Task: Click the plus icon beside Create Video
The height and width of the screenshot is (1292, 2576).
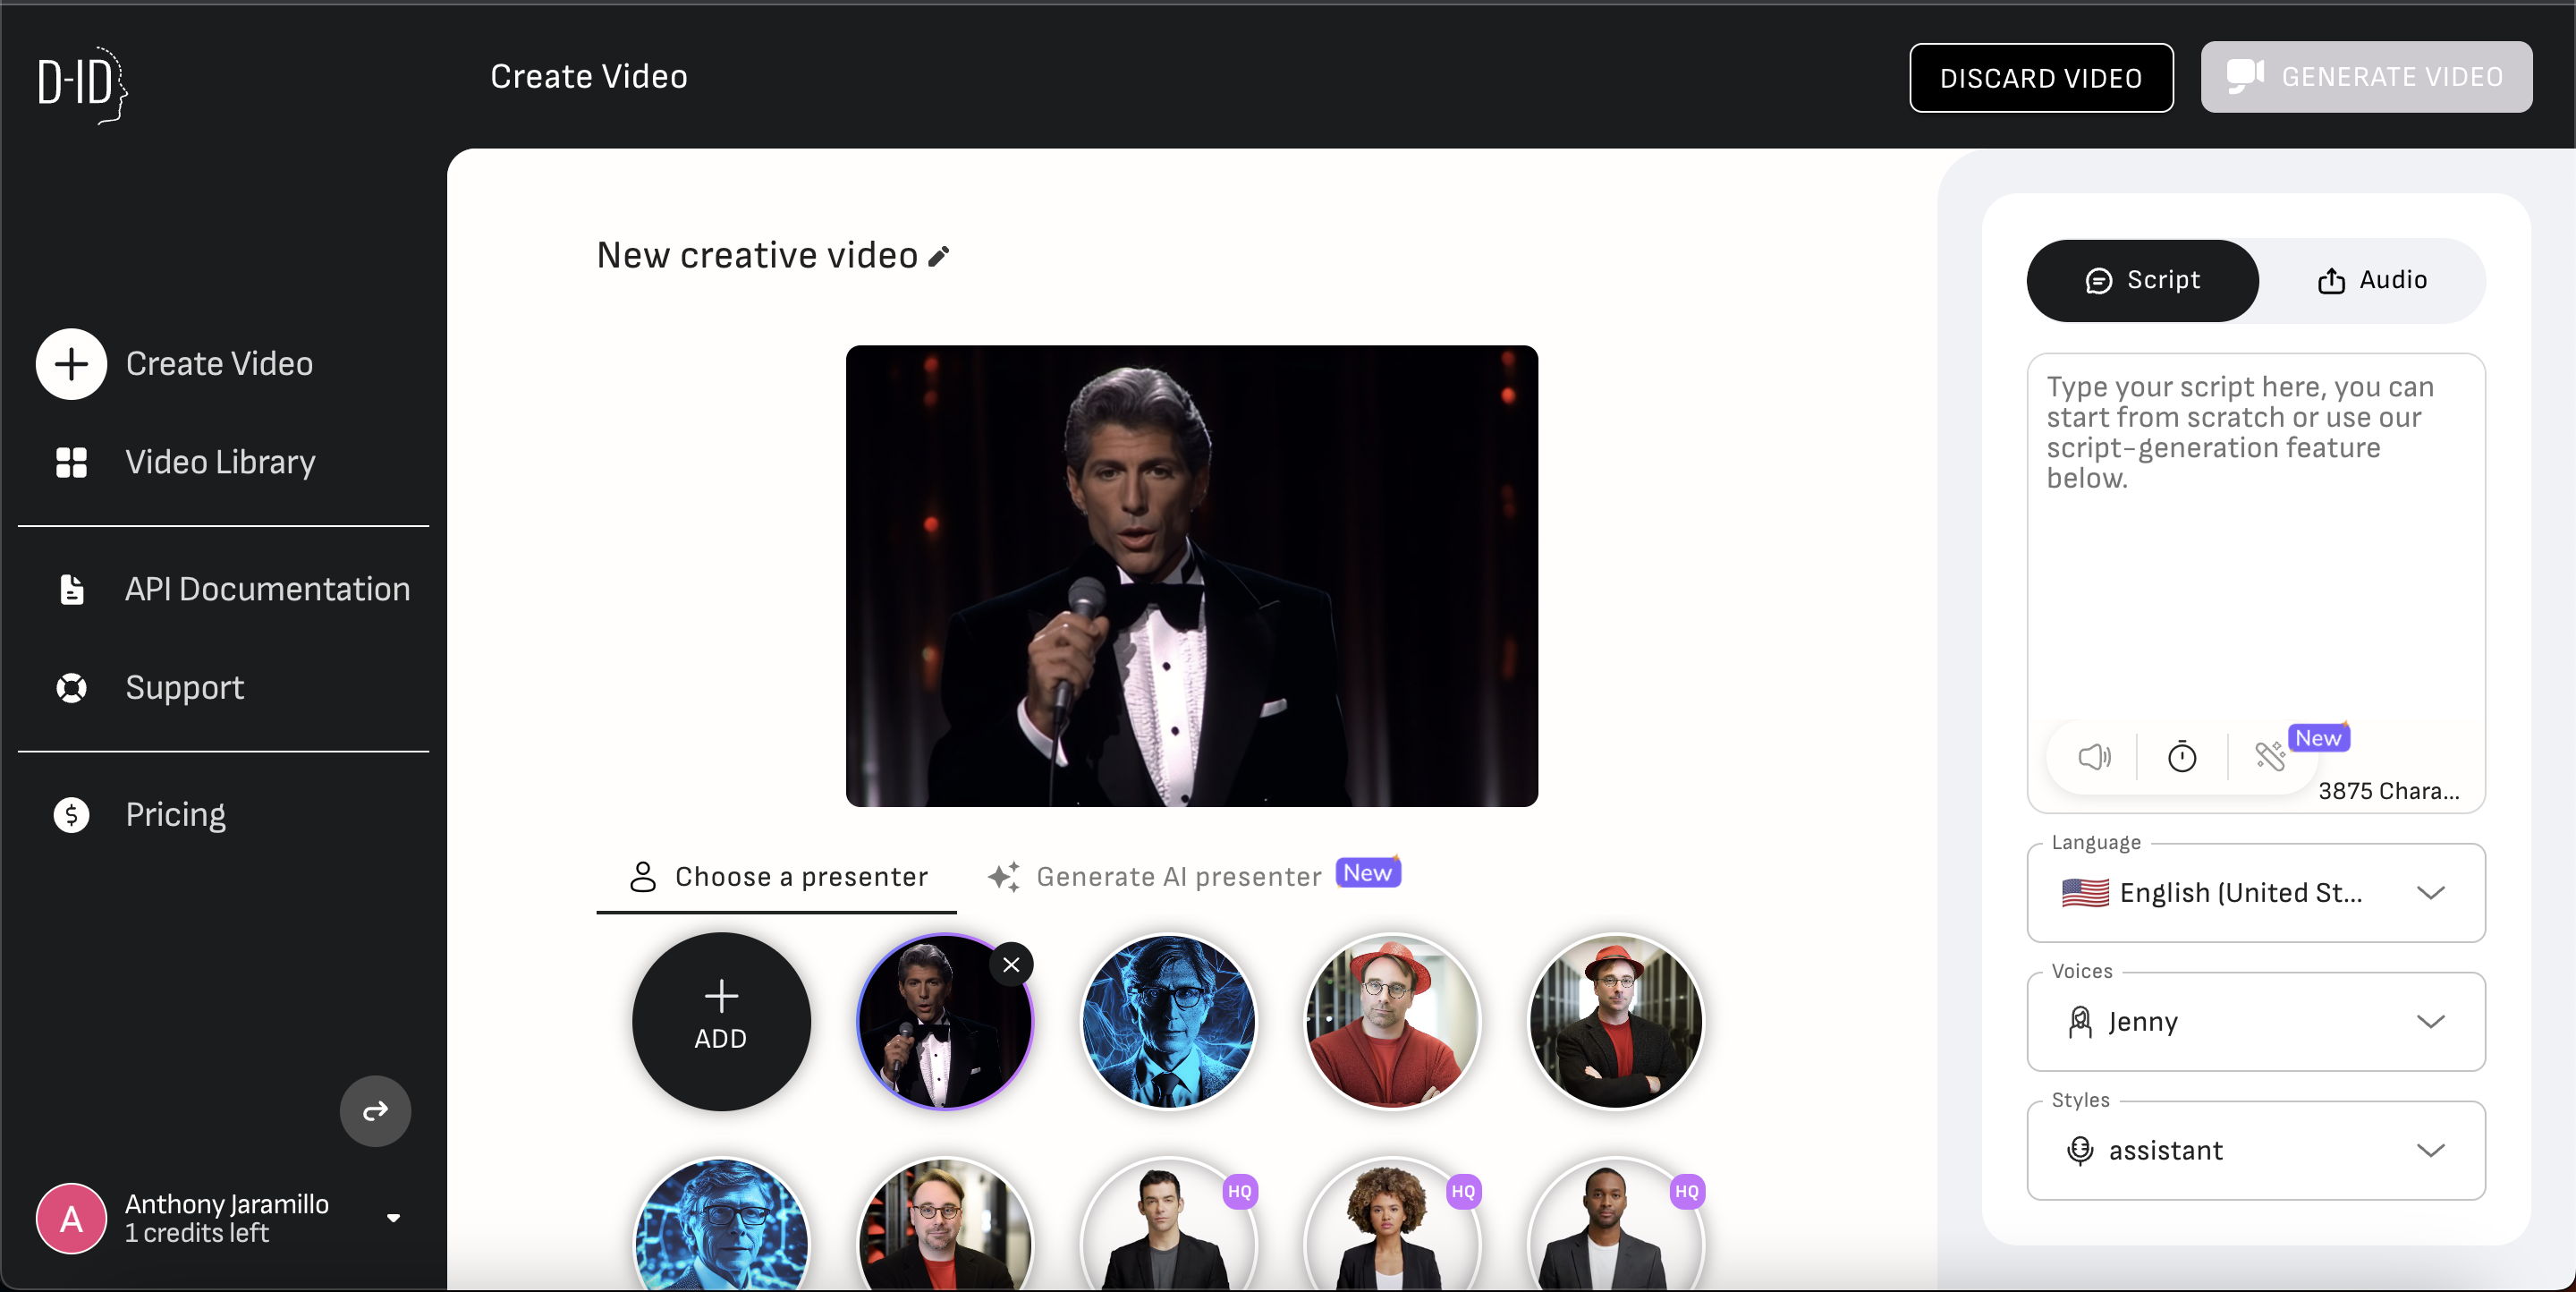Action: click(71, 364)
